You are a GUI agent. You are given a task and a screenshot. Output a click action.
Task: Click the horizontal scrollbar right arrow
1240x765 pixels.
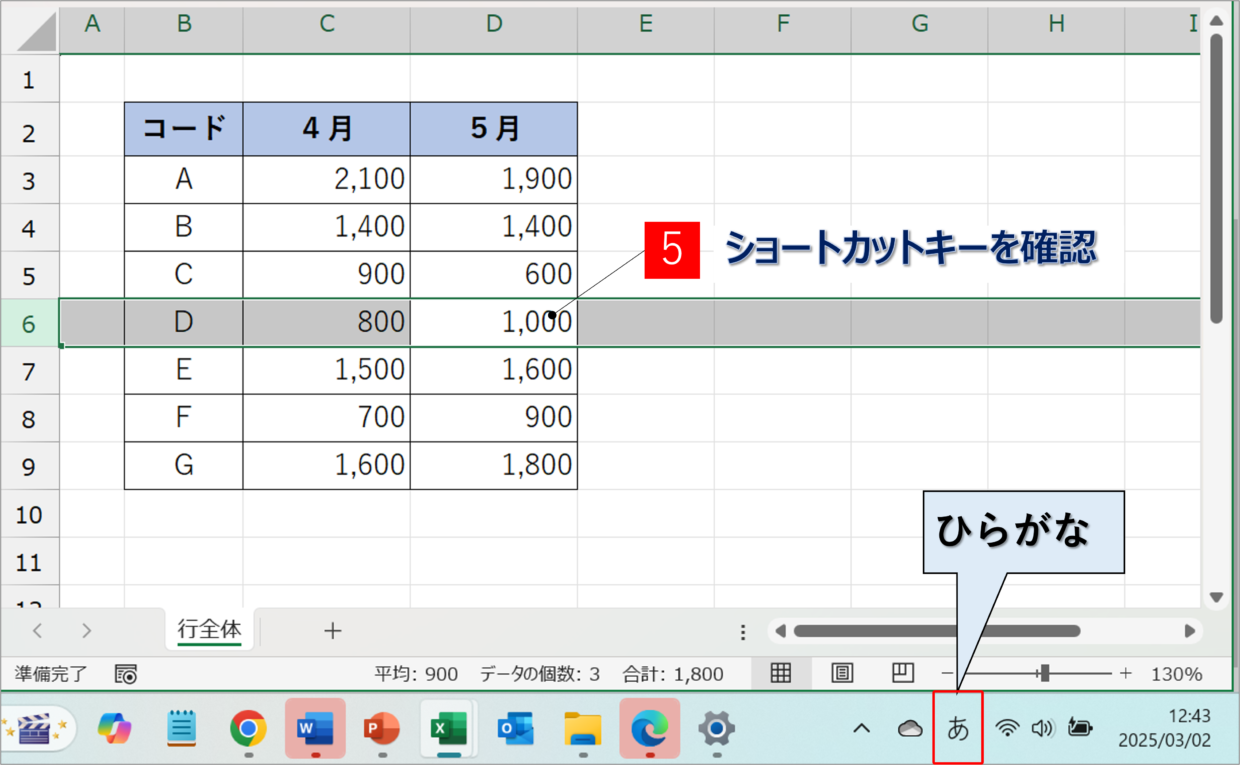click(1190, 631)
